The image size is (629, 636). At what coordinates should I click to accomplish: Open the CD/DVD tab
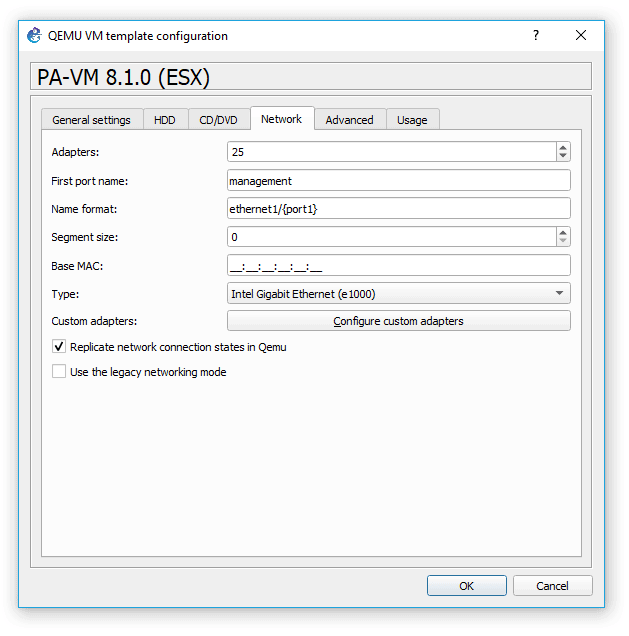pyautogui.click(x=218, y=120)
